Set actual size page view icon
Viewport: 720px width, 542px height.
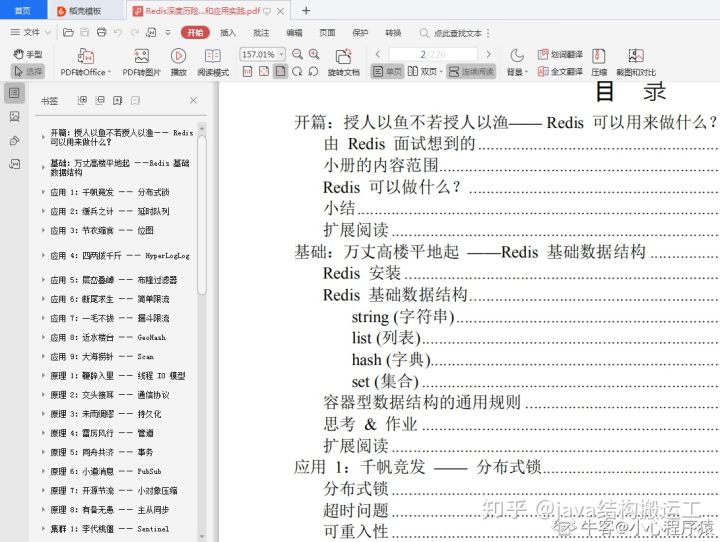pyautogui.click(x=248, y=71)
